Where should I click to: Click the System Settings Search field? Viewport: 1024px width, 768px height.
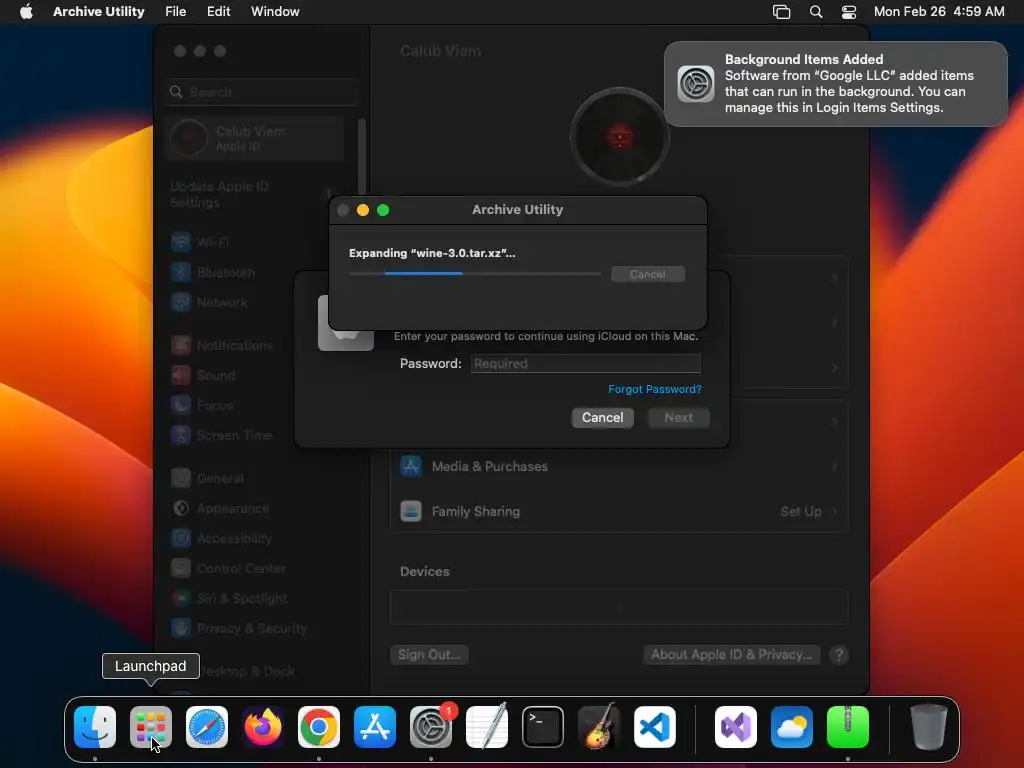pyautogui.click(x=262, y=92)
